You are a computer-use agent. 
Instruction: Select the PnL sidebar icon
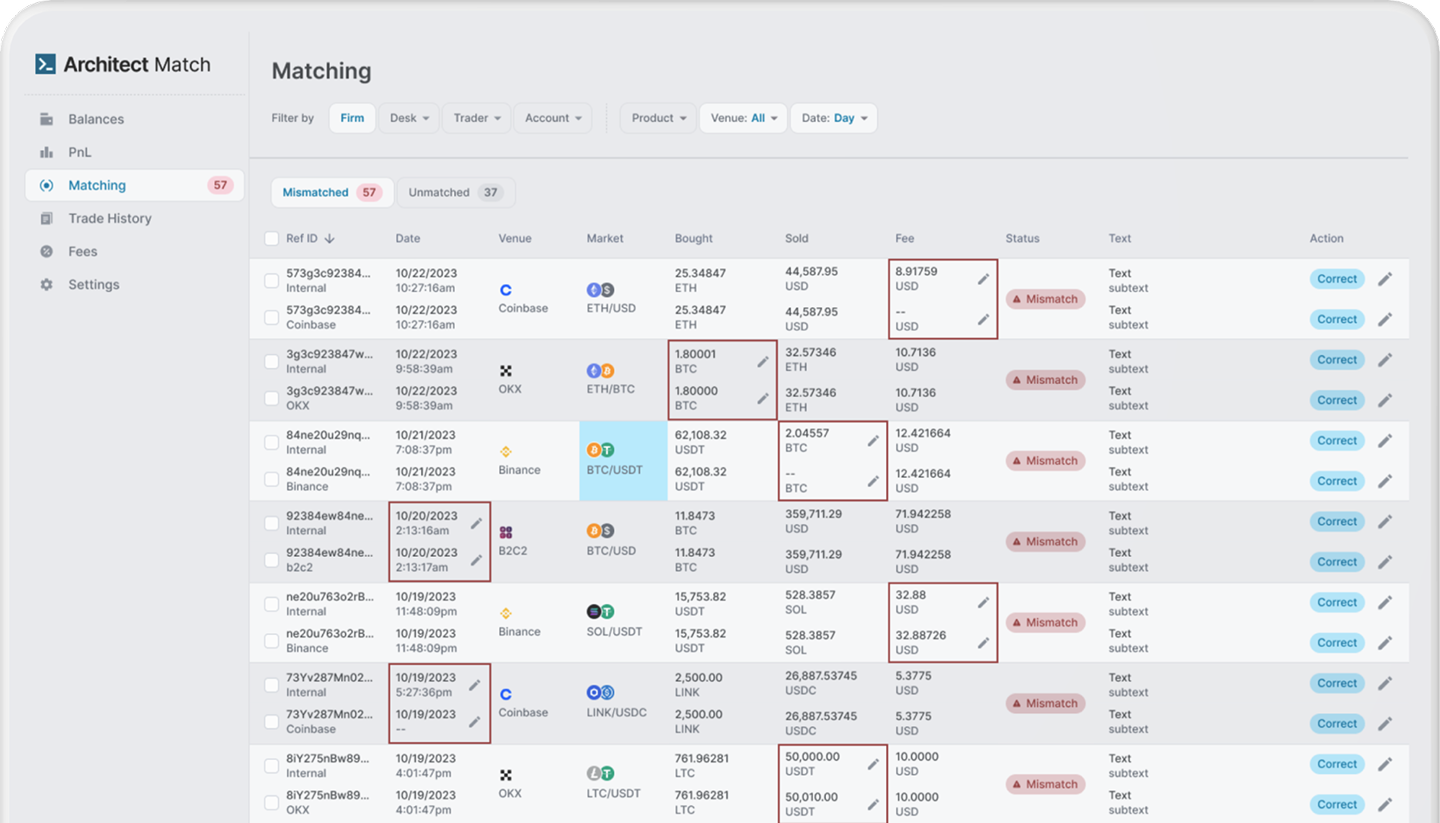(46, 152)
